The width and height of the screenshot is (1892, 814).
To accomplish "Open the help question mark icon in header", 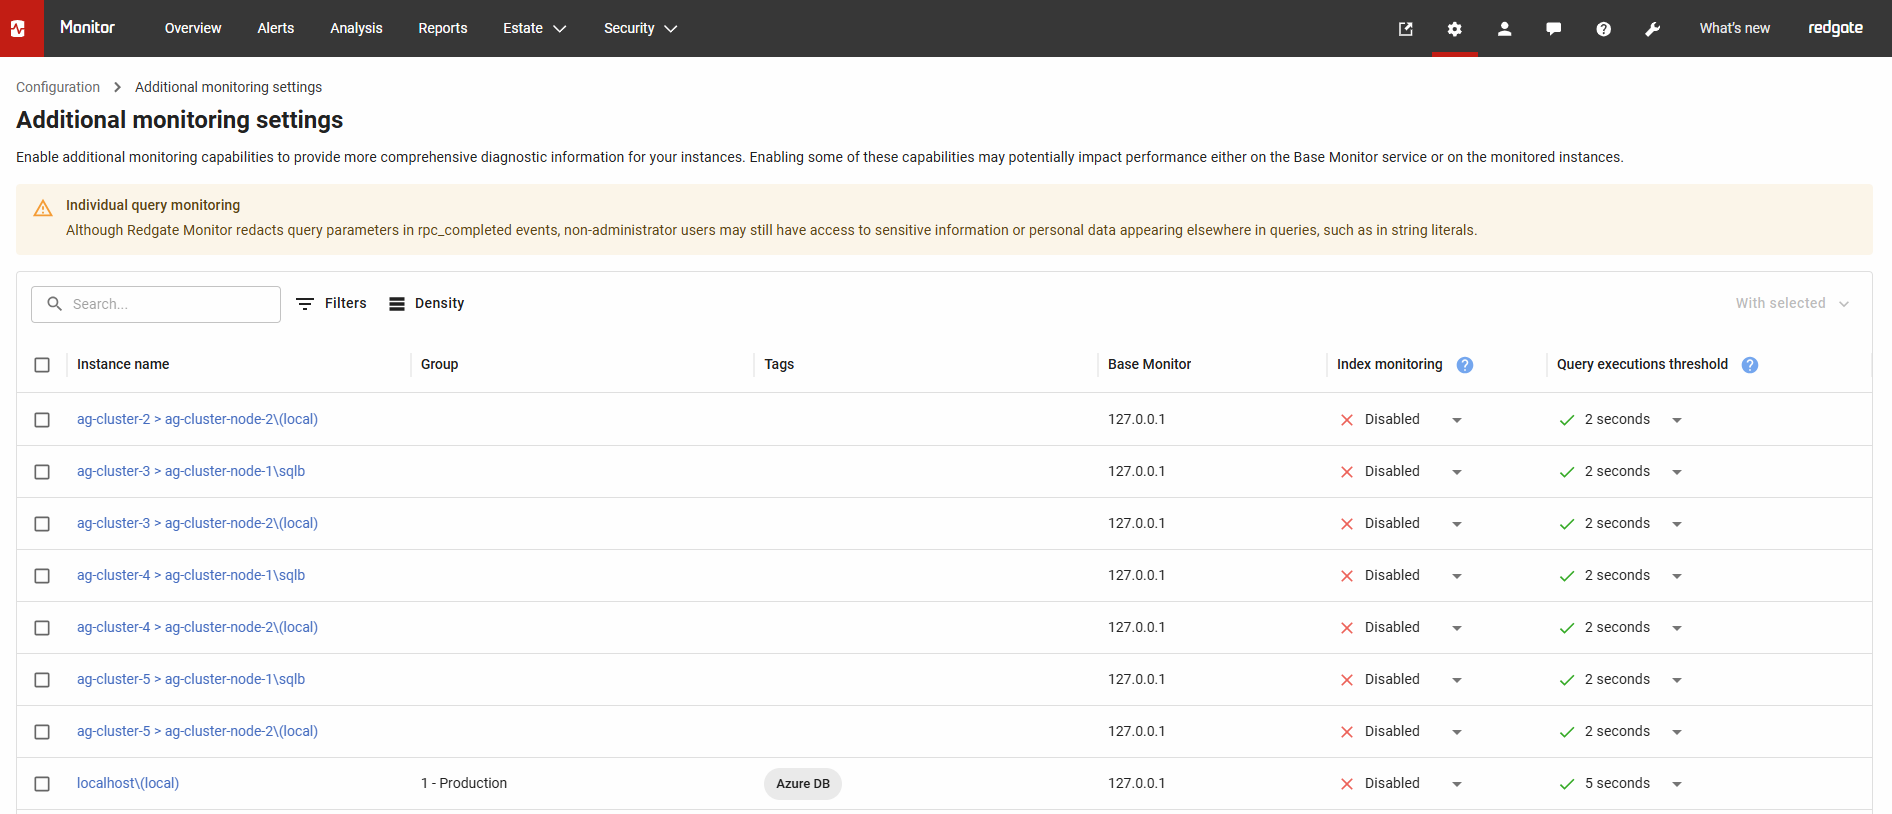I will (1603, 29).
